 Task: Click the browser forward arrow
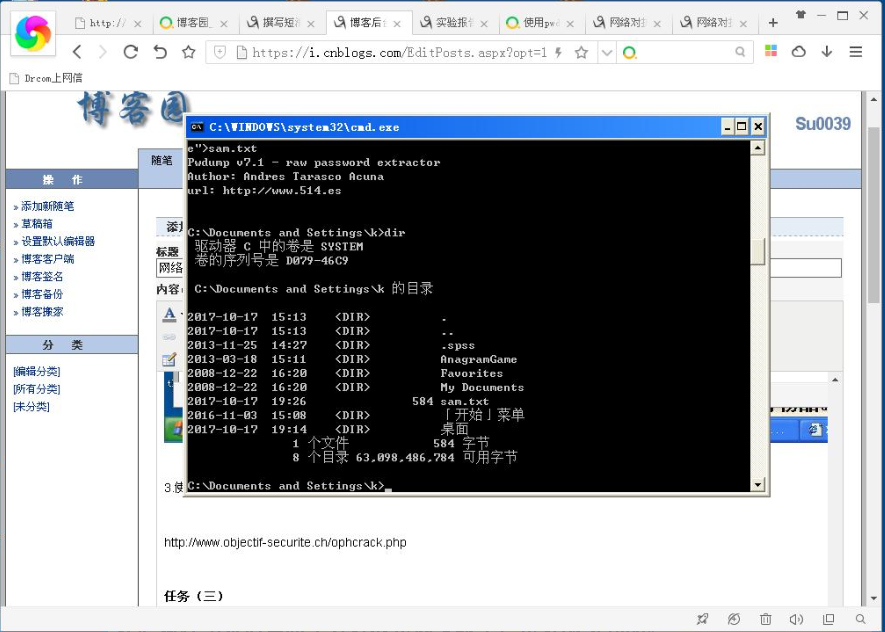tap(103, 52)
